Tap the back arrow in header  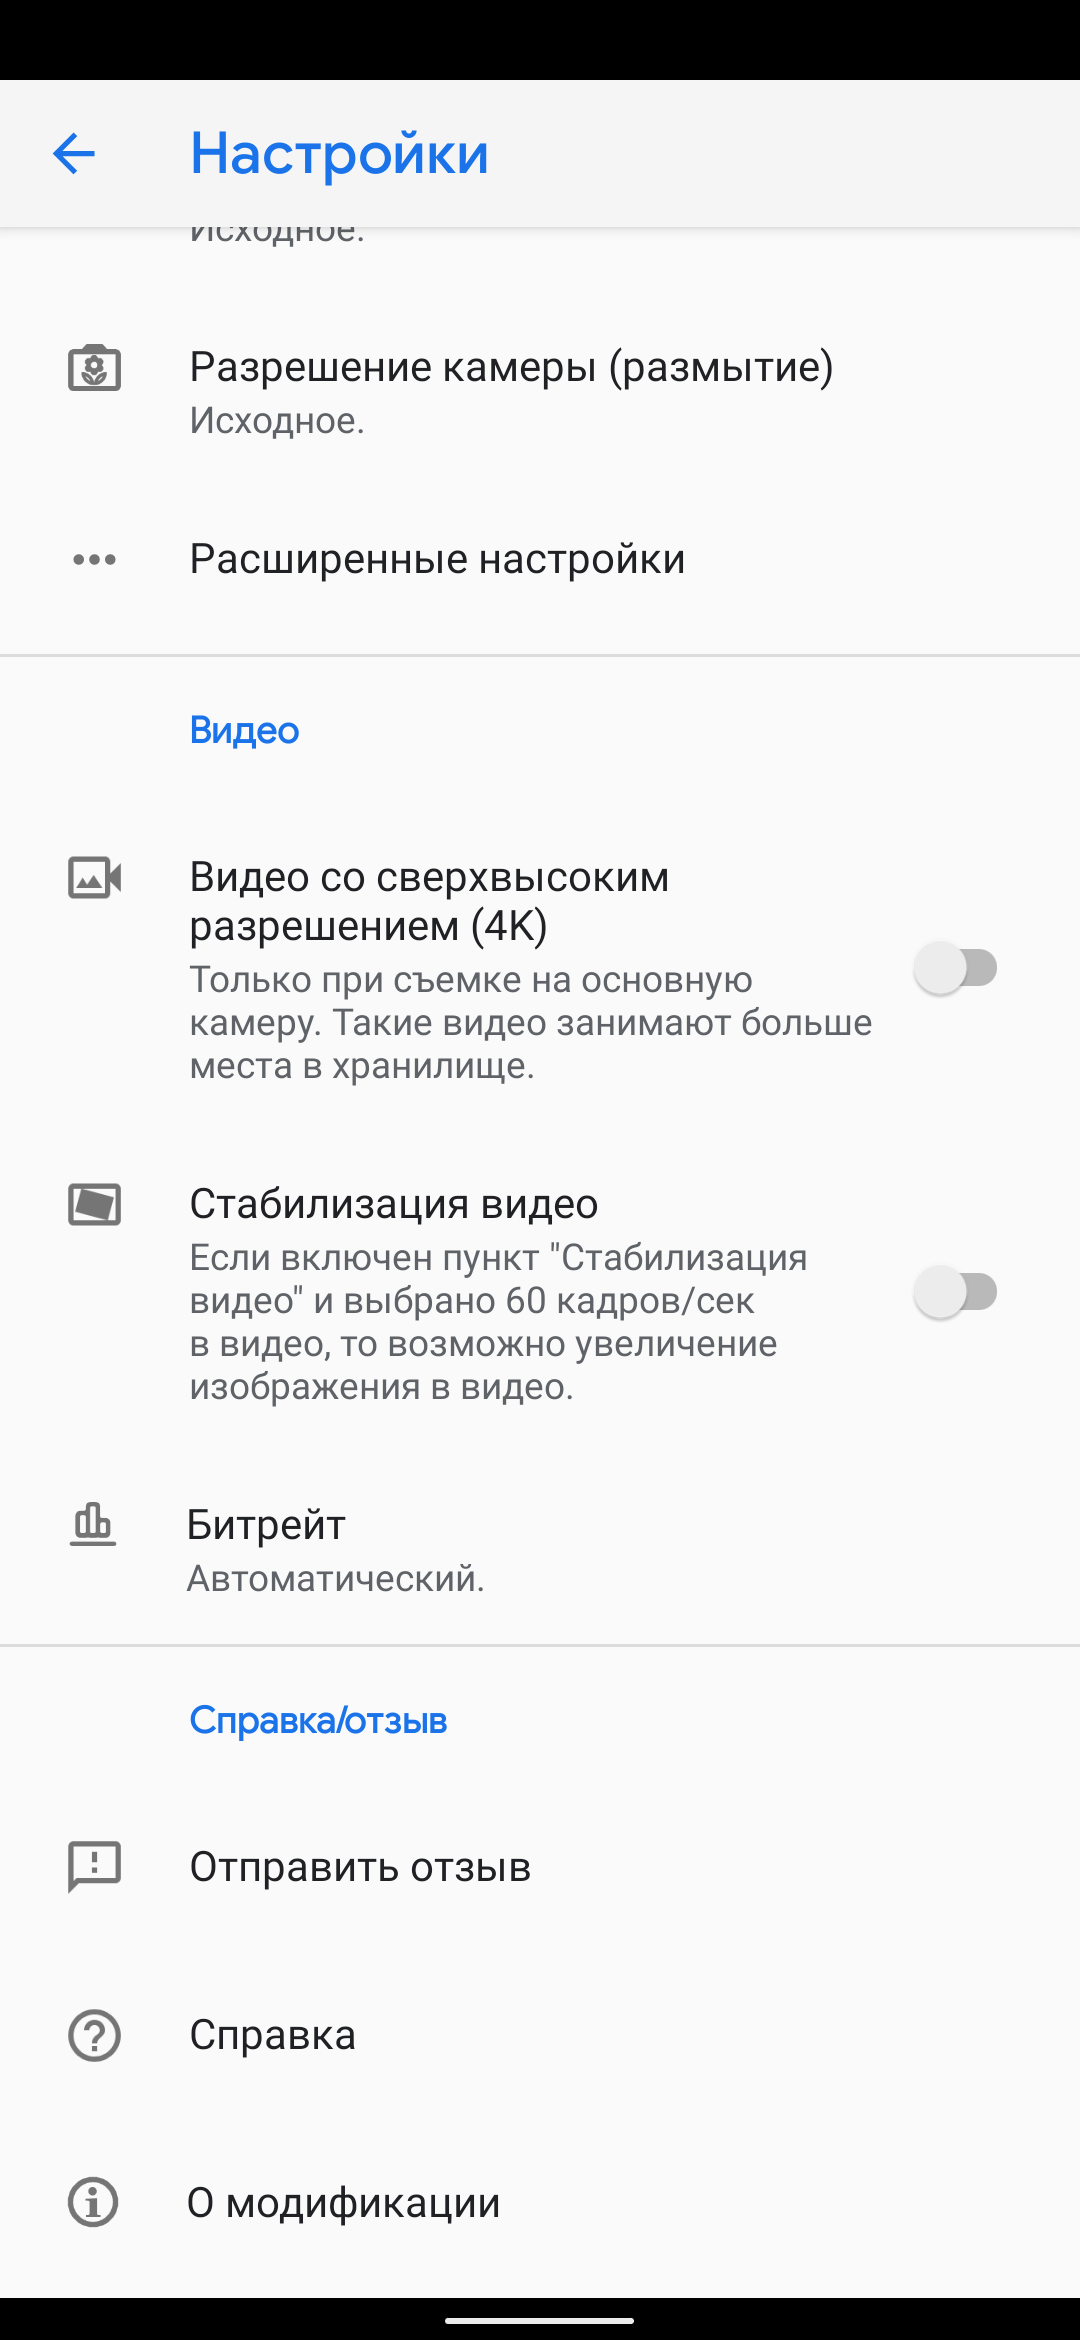click(73, 154)
